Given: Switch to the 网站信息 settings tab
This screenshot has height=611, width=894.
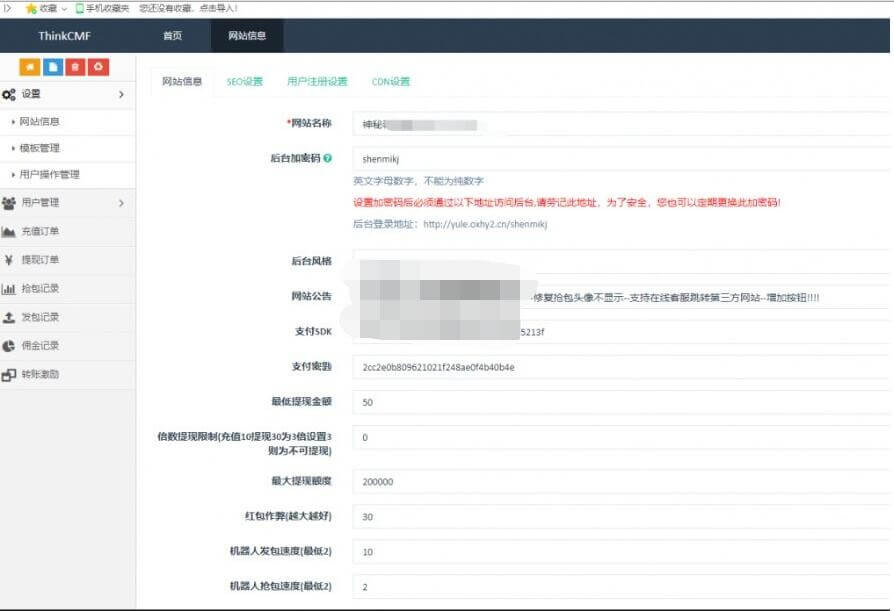Looking at the screenshot, I should point(182,82).
